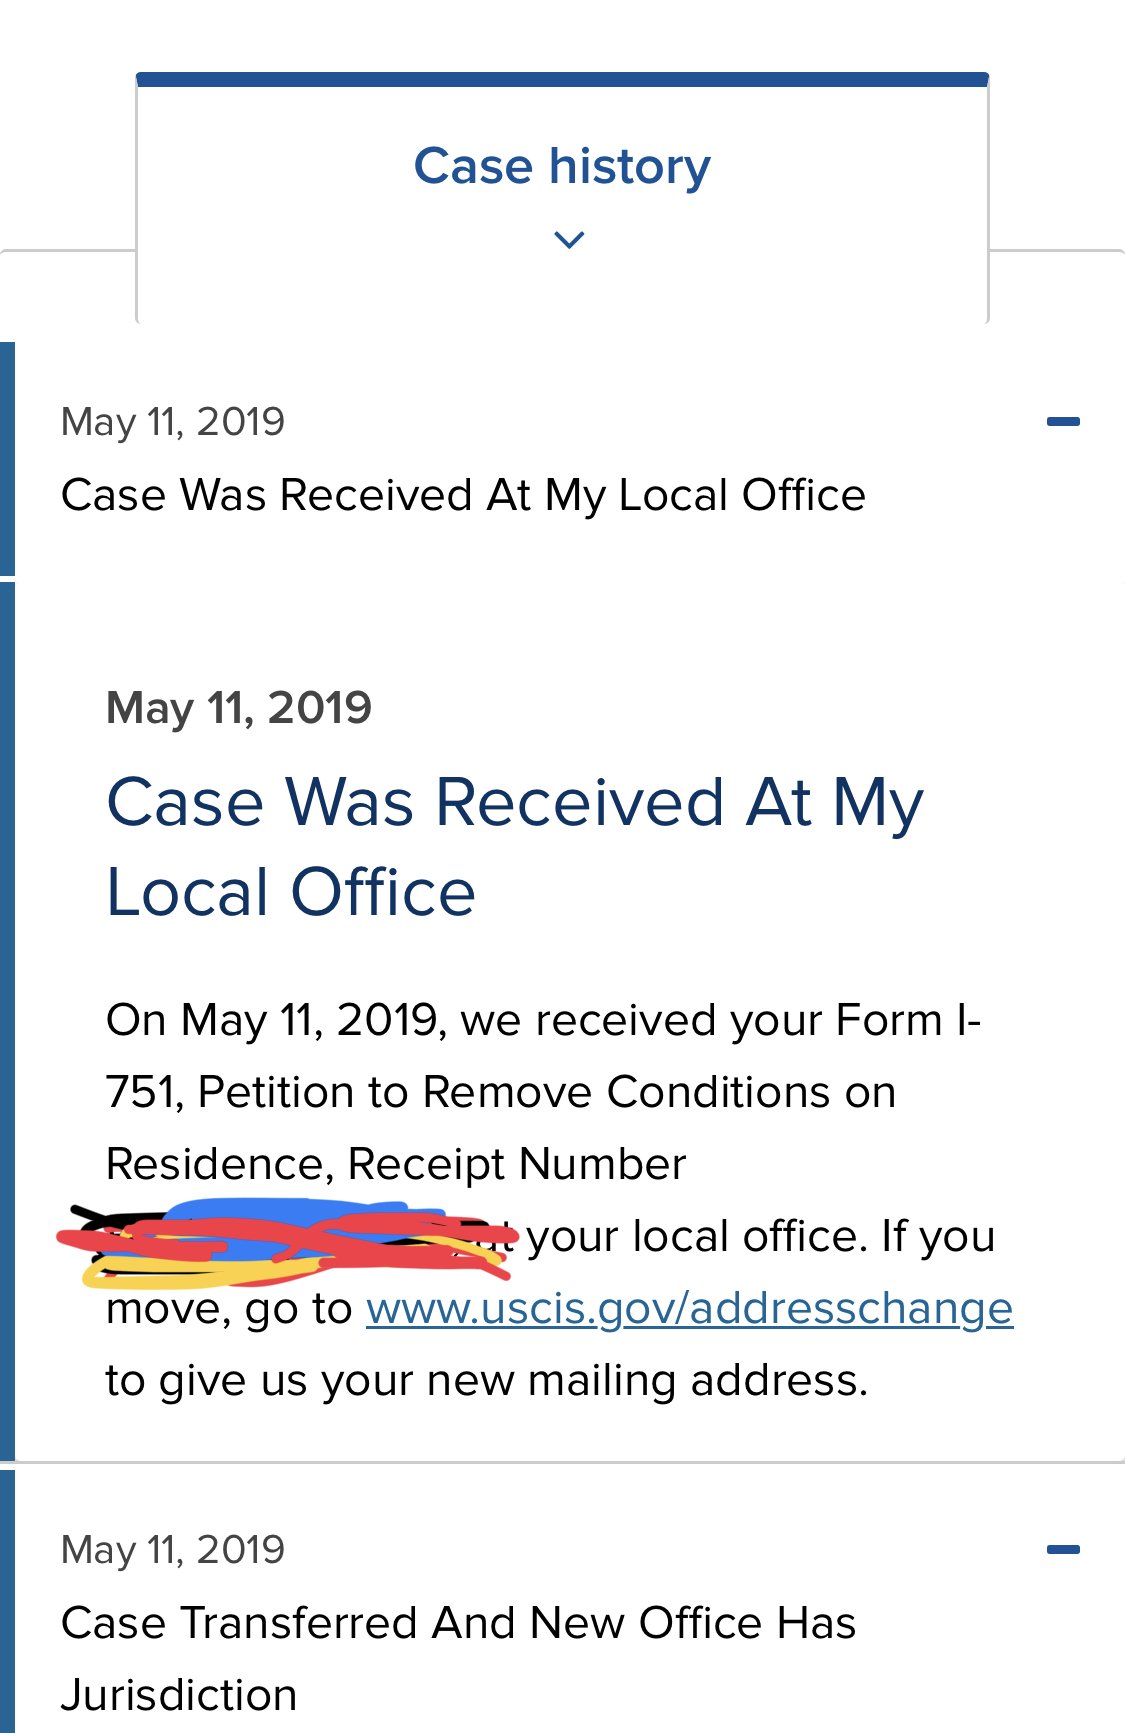Click 'to give us your new mailing address' text
This screenshot has width=1125, height=1733.
pyautogui.click(x=487, y=1381)
